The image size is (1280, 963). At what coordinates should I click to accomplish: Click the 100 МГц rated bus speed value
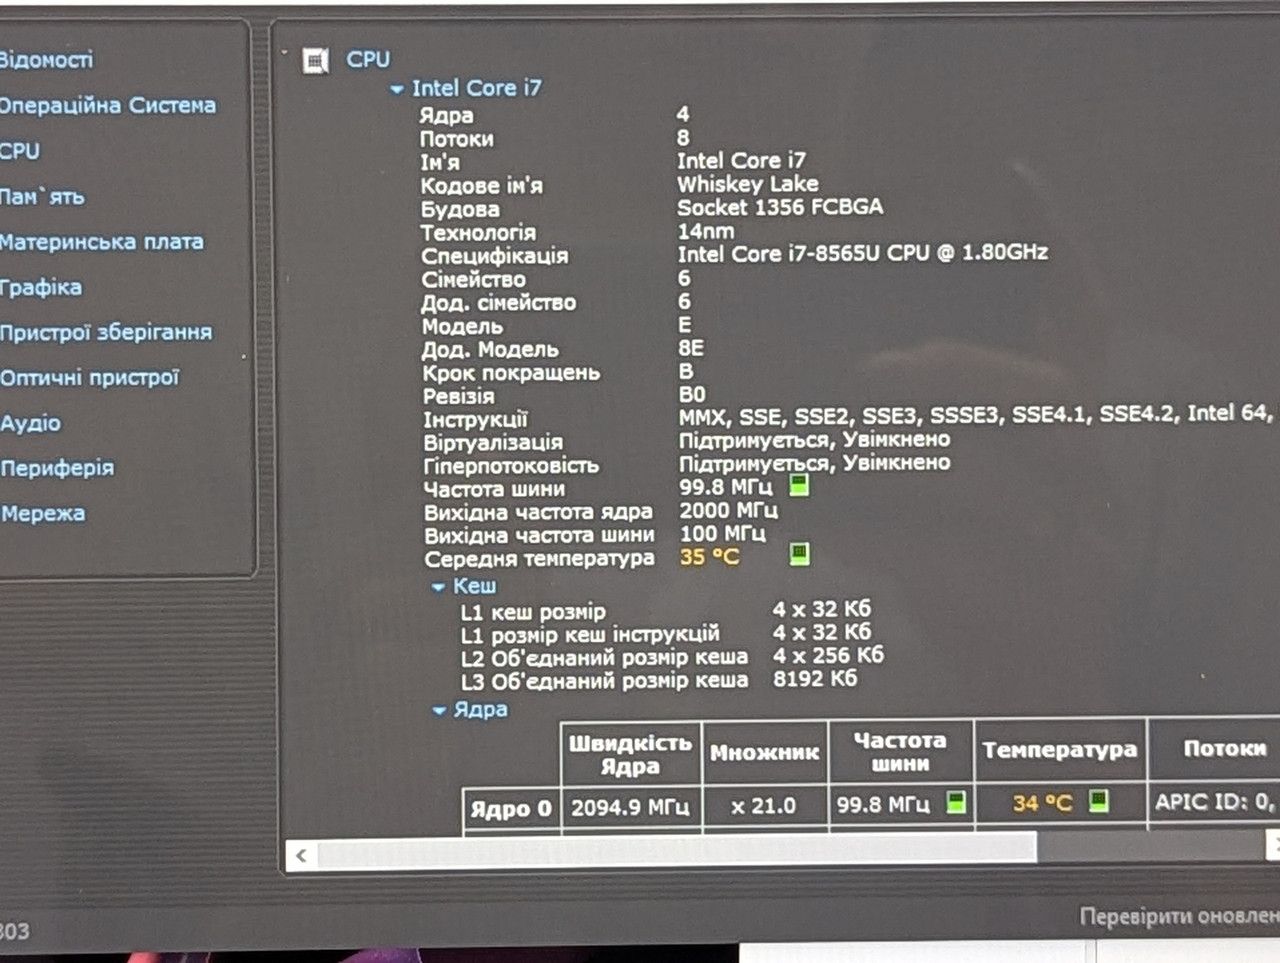pos(722,534)
